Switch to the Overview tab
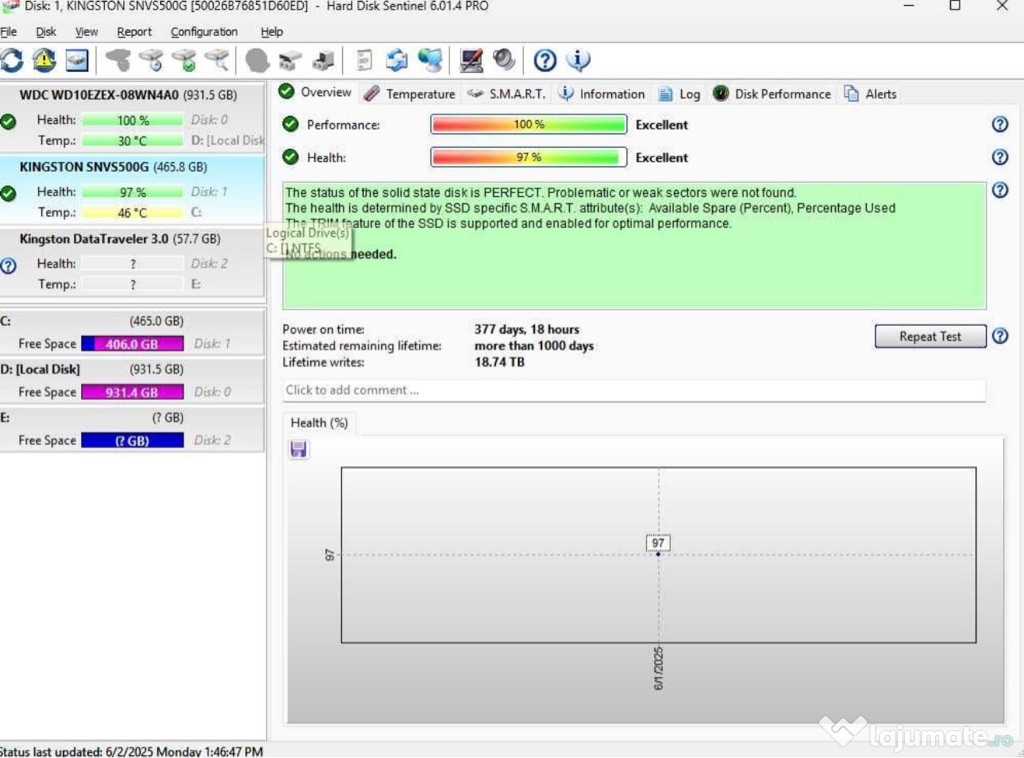The width and height of the screenshot is (1024, 758). pyautogui.click(x=315, y=93)
